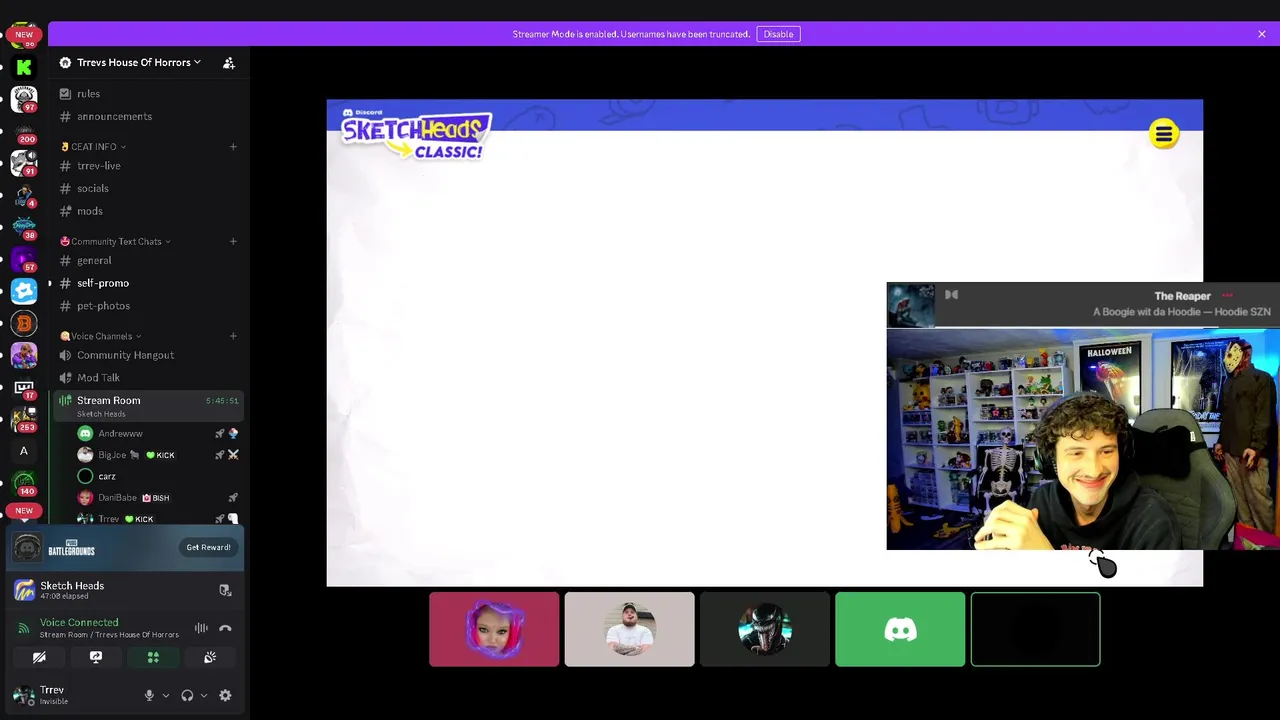Click the Get Reward! button
Image resolution: width=1280 pixels, height=720 pixels.
(208, 548)
